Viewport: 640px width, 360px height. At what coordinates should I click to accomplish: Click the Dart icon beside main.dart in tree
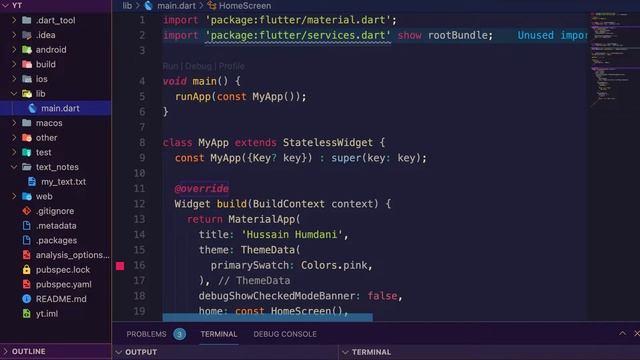(33, 108)
